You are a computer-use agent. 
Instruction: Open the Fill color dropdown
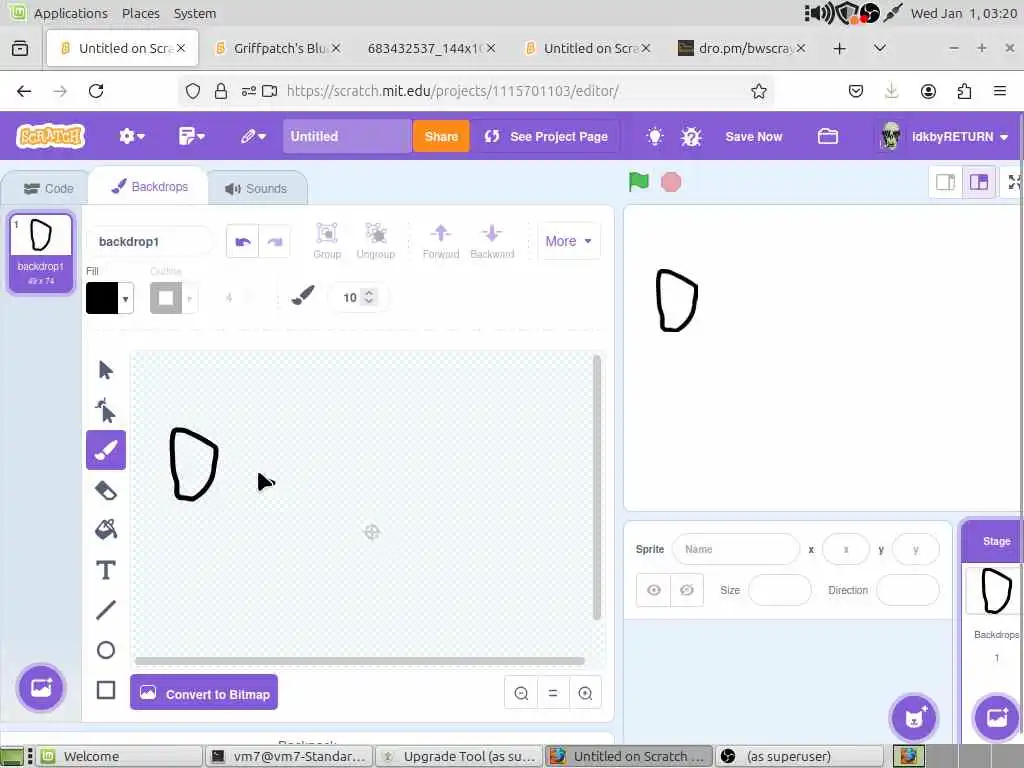pos(109,298)
